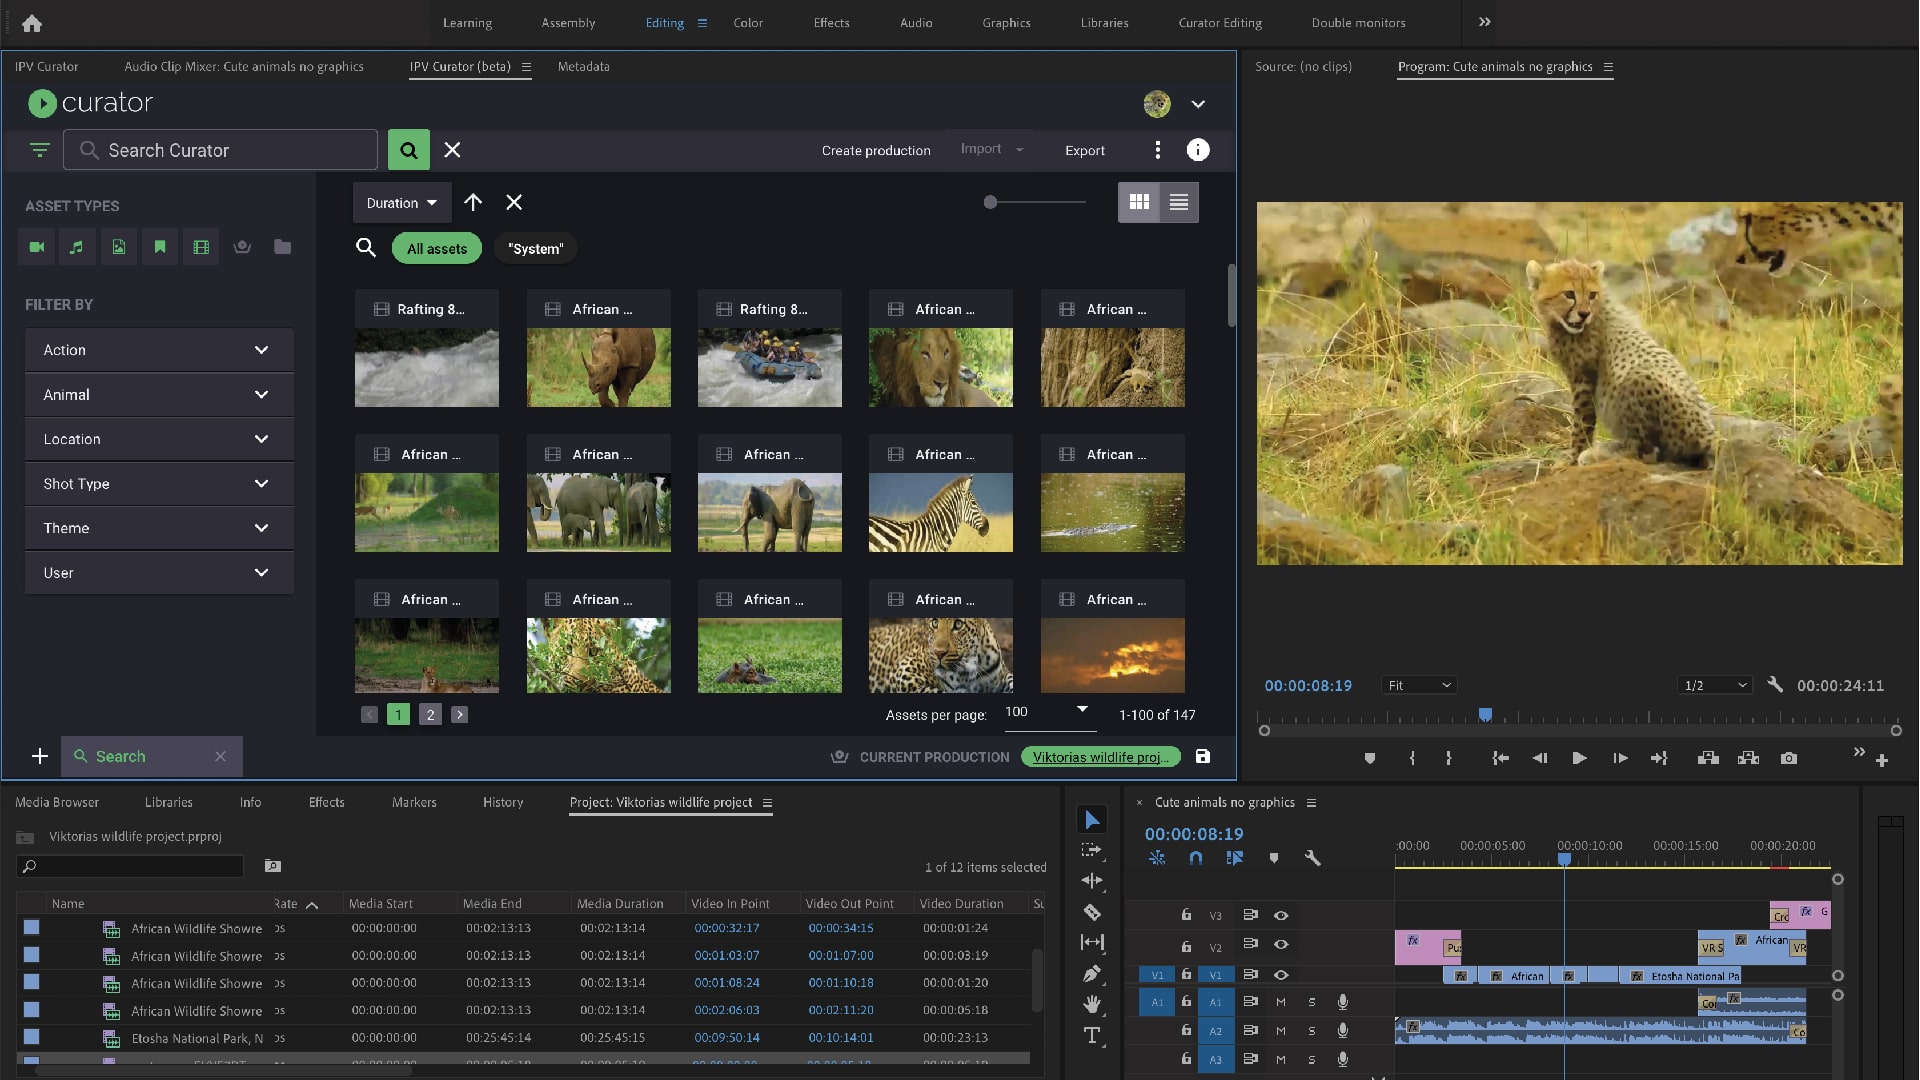Viewport: 1920px width, 1080px height.
Task: Drag the zoom/scale slider in asset browser
Action: point(990,203)
